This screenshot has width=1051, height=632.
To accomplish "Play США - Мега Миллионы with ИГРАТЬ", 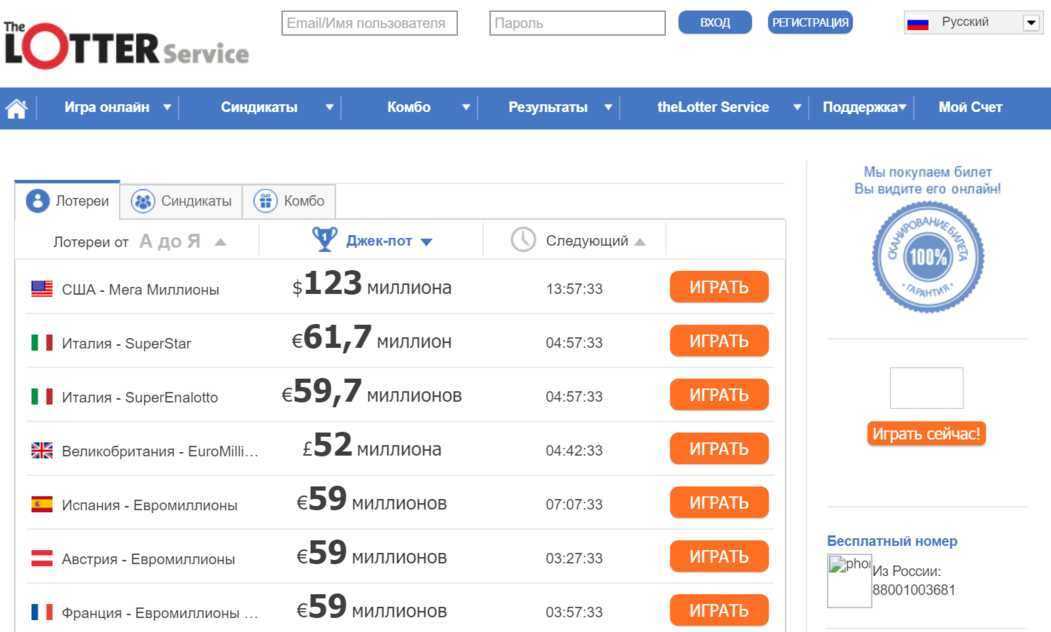I will click(719, 287).
